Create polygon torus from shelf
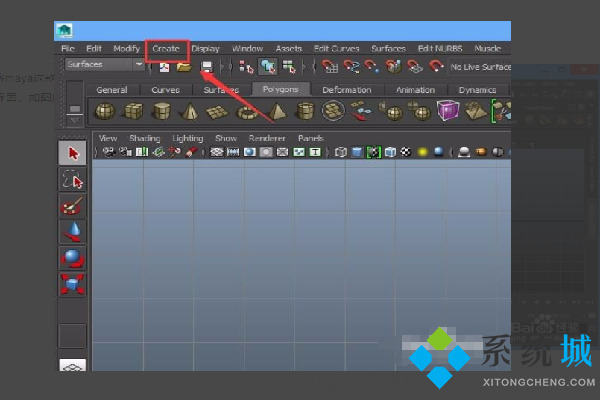 tap(246, 110)
